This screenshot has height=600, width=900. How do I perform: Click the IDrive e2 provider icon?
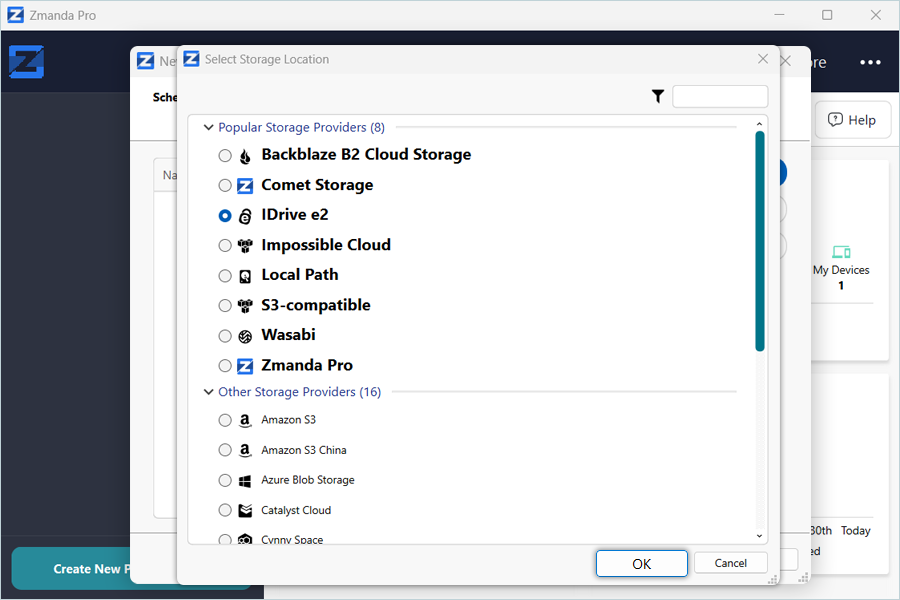(245, 216)
